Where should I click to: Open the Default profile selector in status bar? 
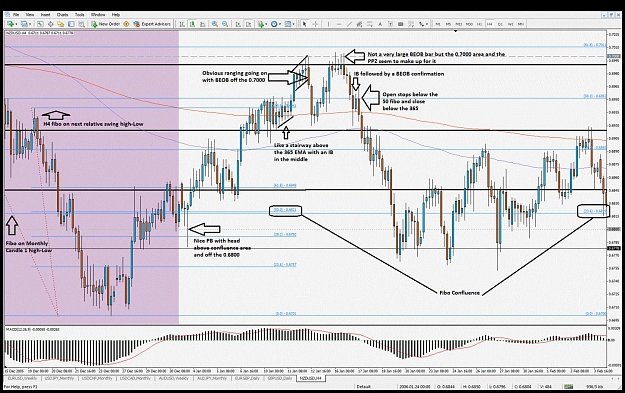(364, 387)
